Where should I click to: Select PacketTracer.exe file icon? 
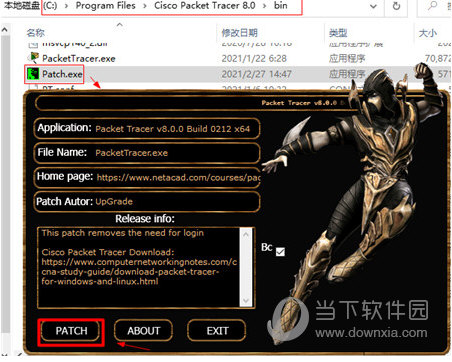tap(34, 58)
